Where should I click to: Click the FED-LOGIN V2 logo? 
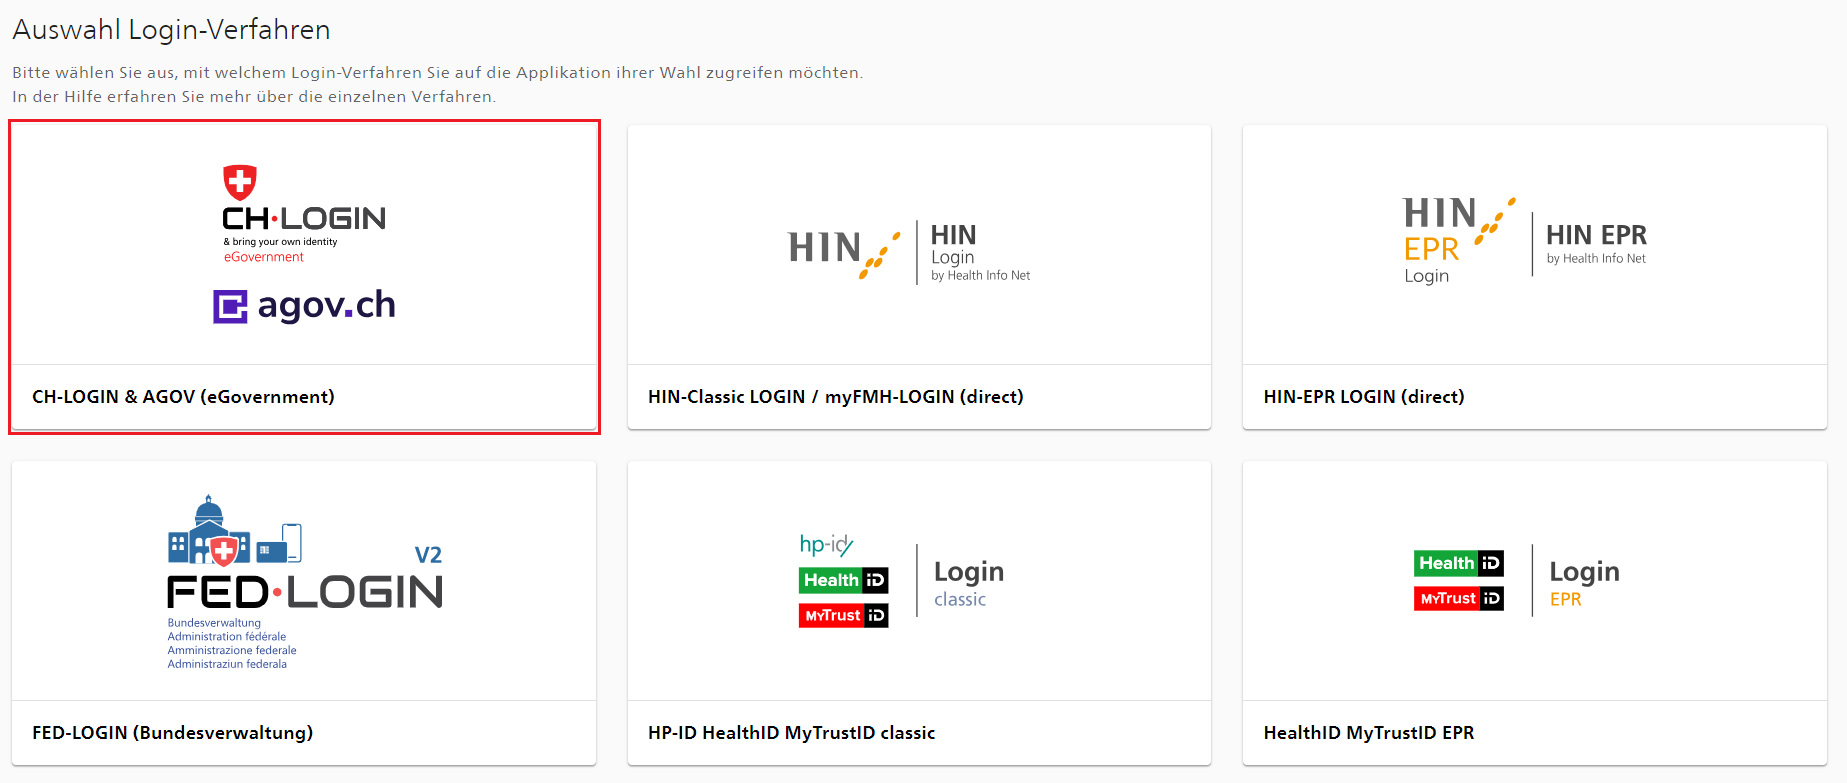tap(305, 582)
